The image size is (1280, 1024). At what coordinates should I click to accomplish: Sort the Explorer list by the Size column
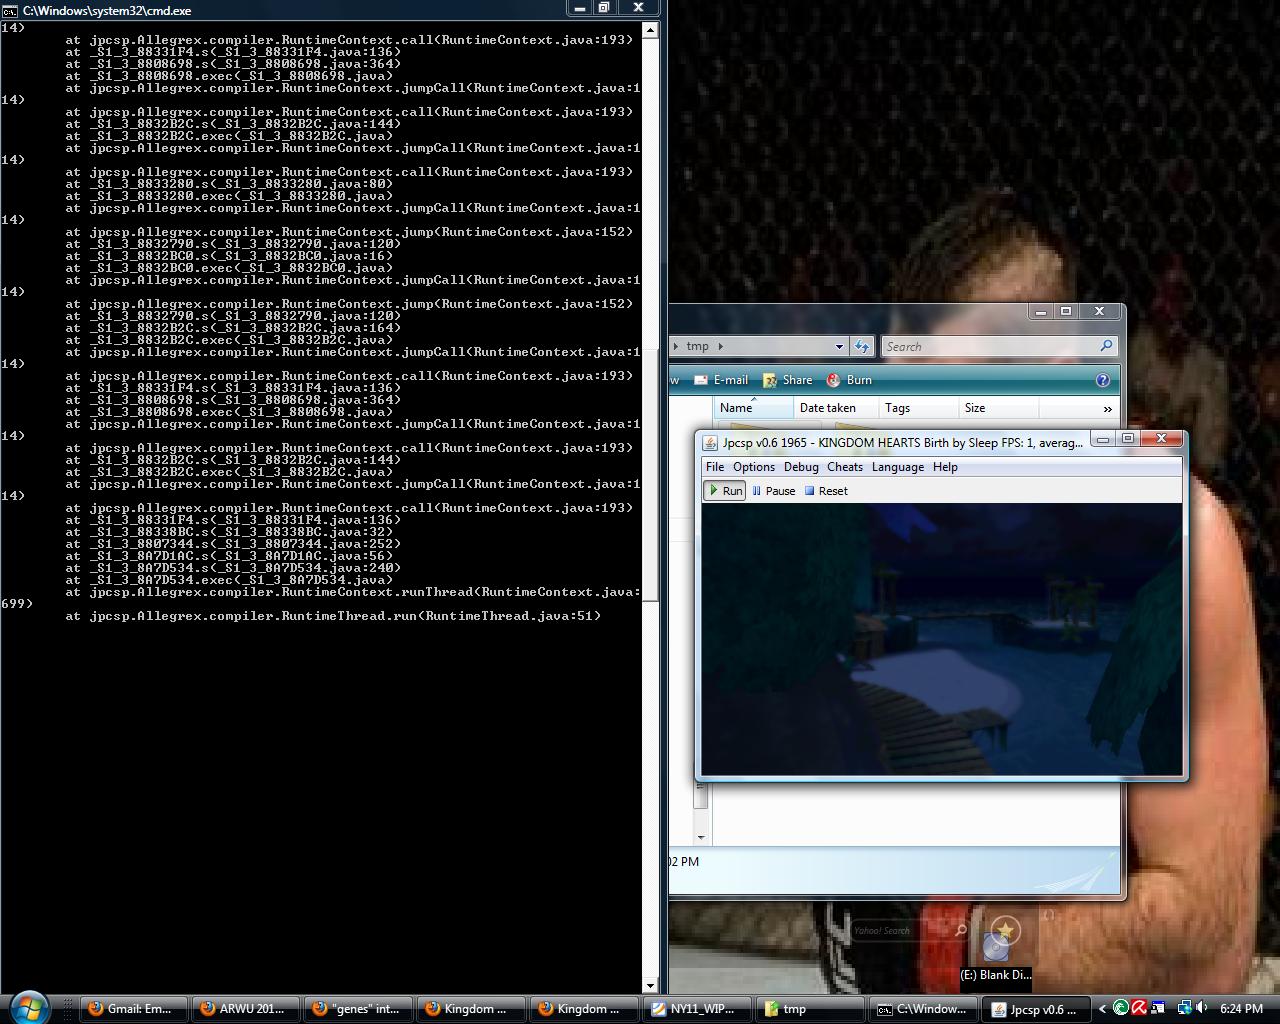pyautogui.click(x=997, y=408)
